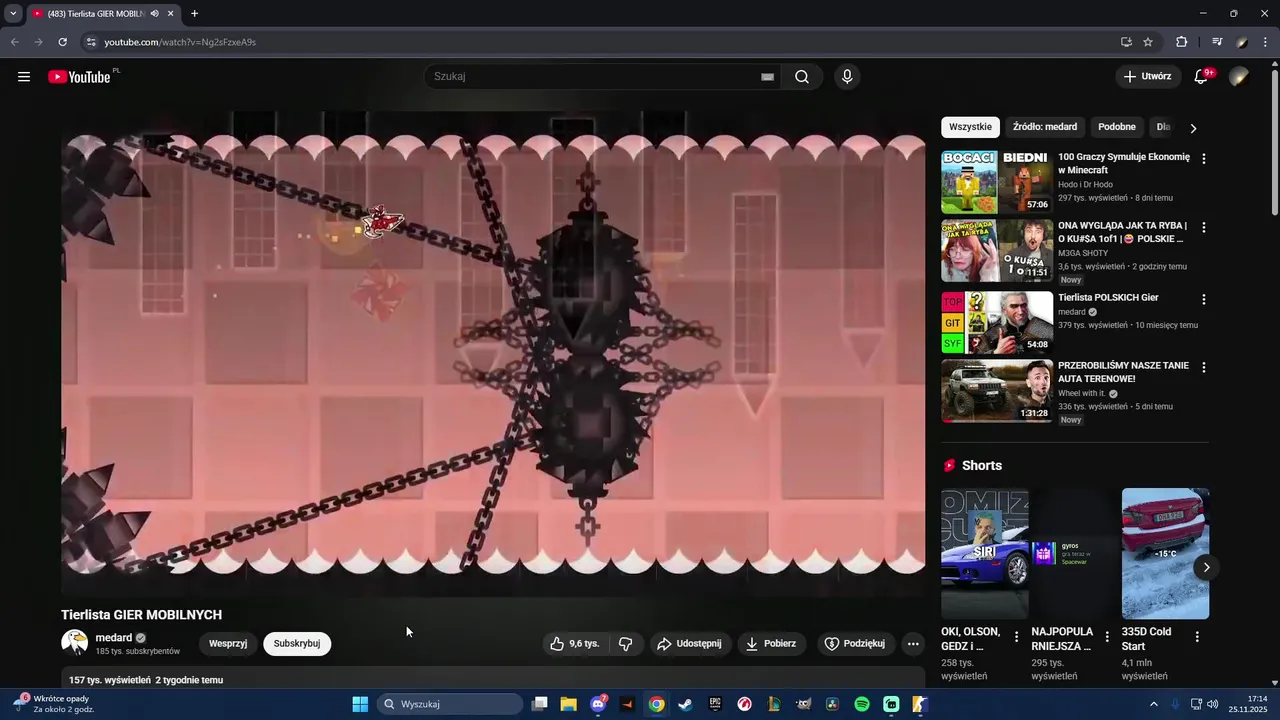Open the YouTube notifications bell
This screenshot has width=1280, height=720.
coord(1202,77)
